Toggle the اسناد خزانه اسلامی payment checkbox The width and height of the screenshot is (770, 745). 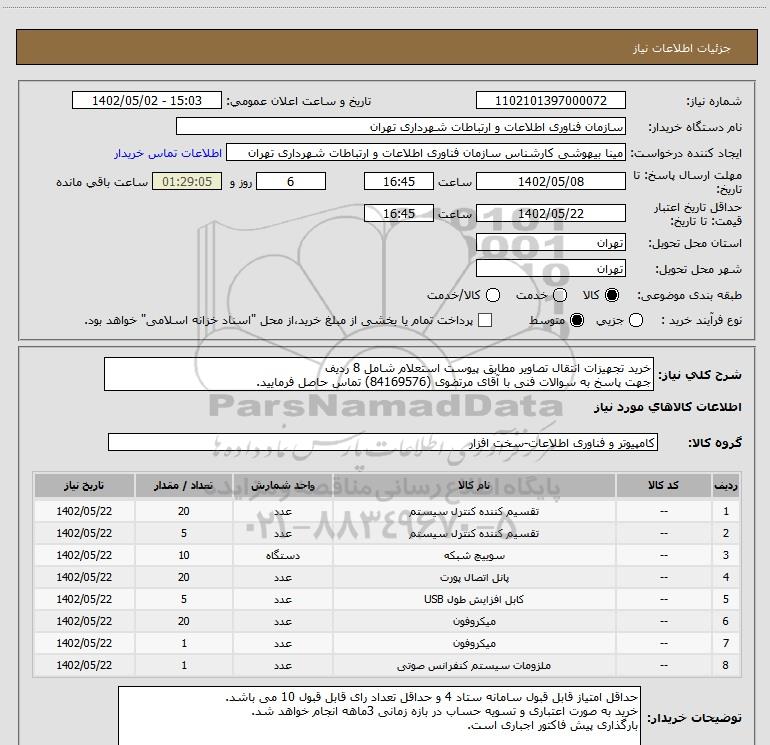click(485, 320)
